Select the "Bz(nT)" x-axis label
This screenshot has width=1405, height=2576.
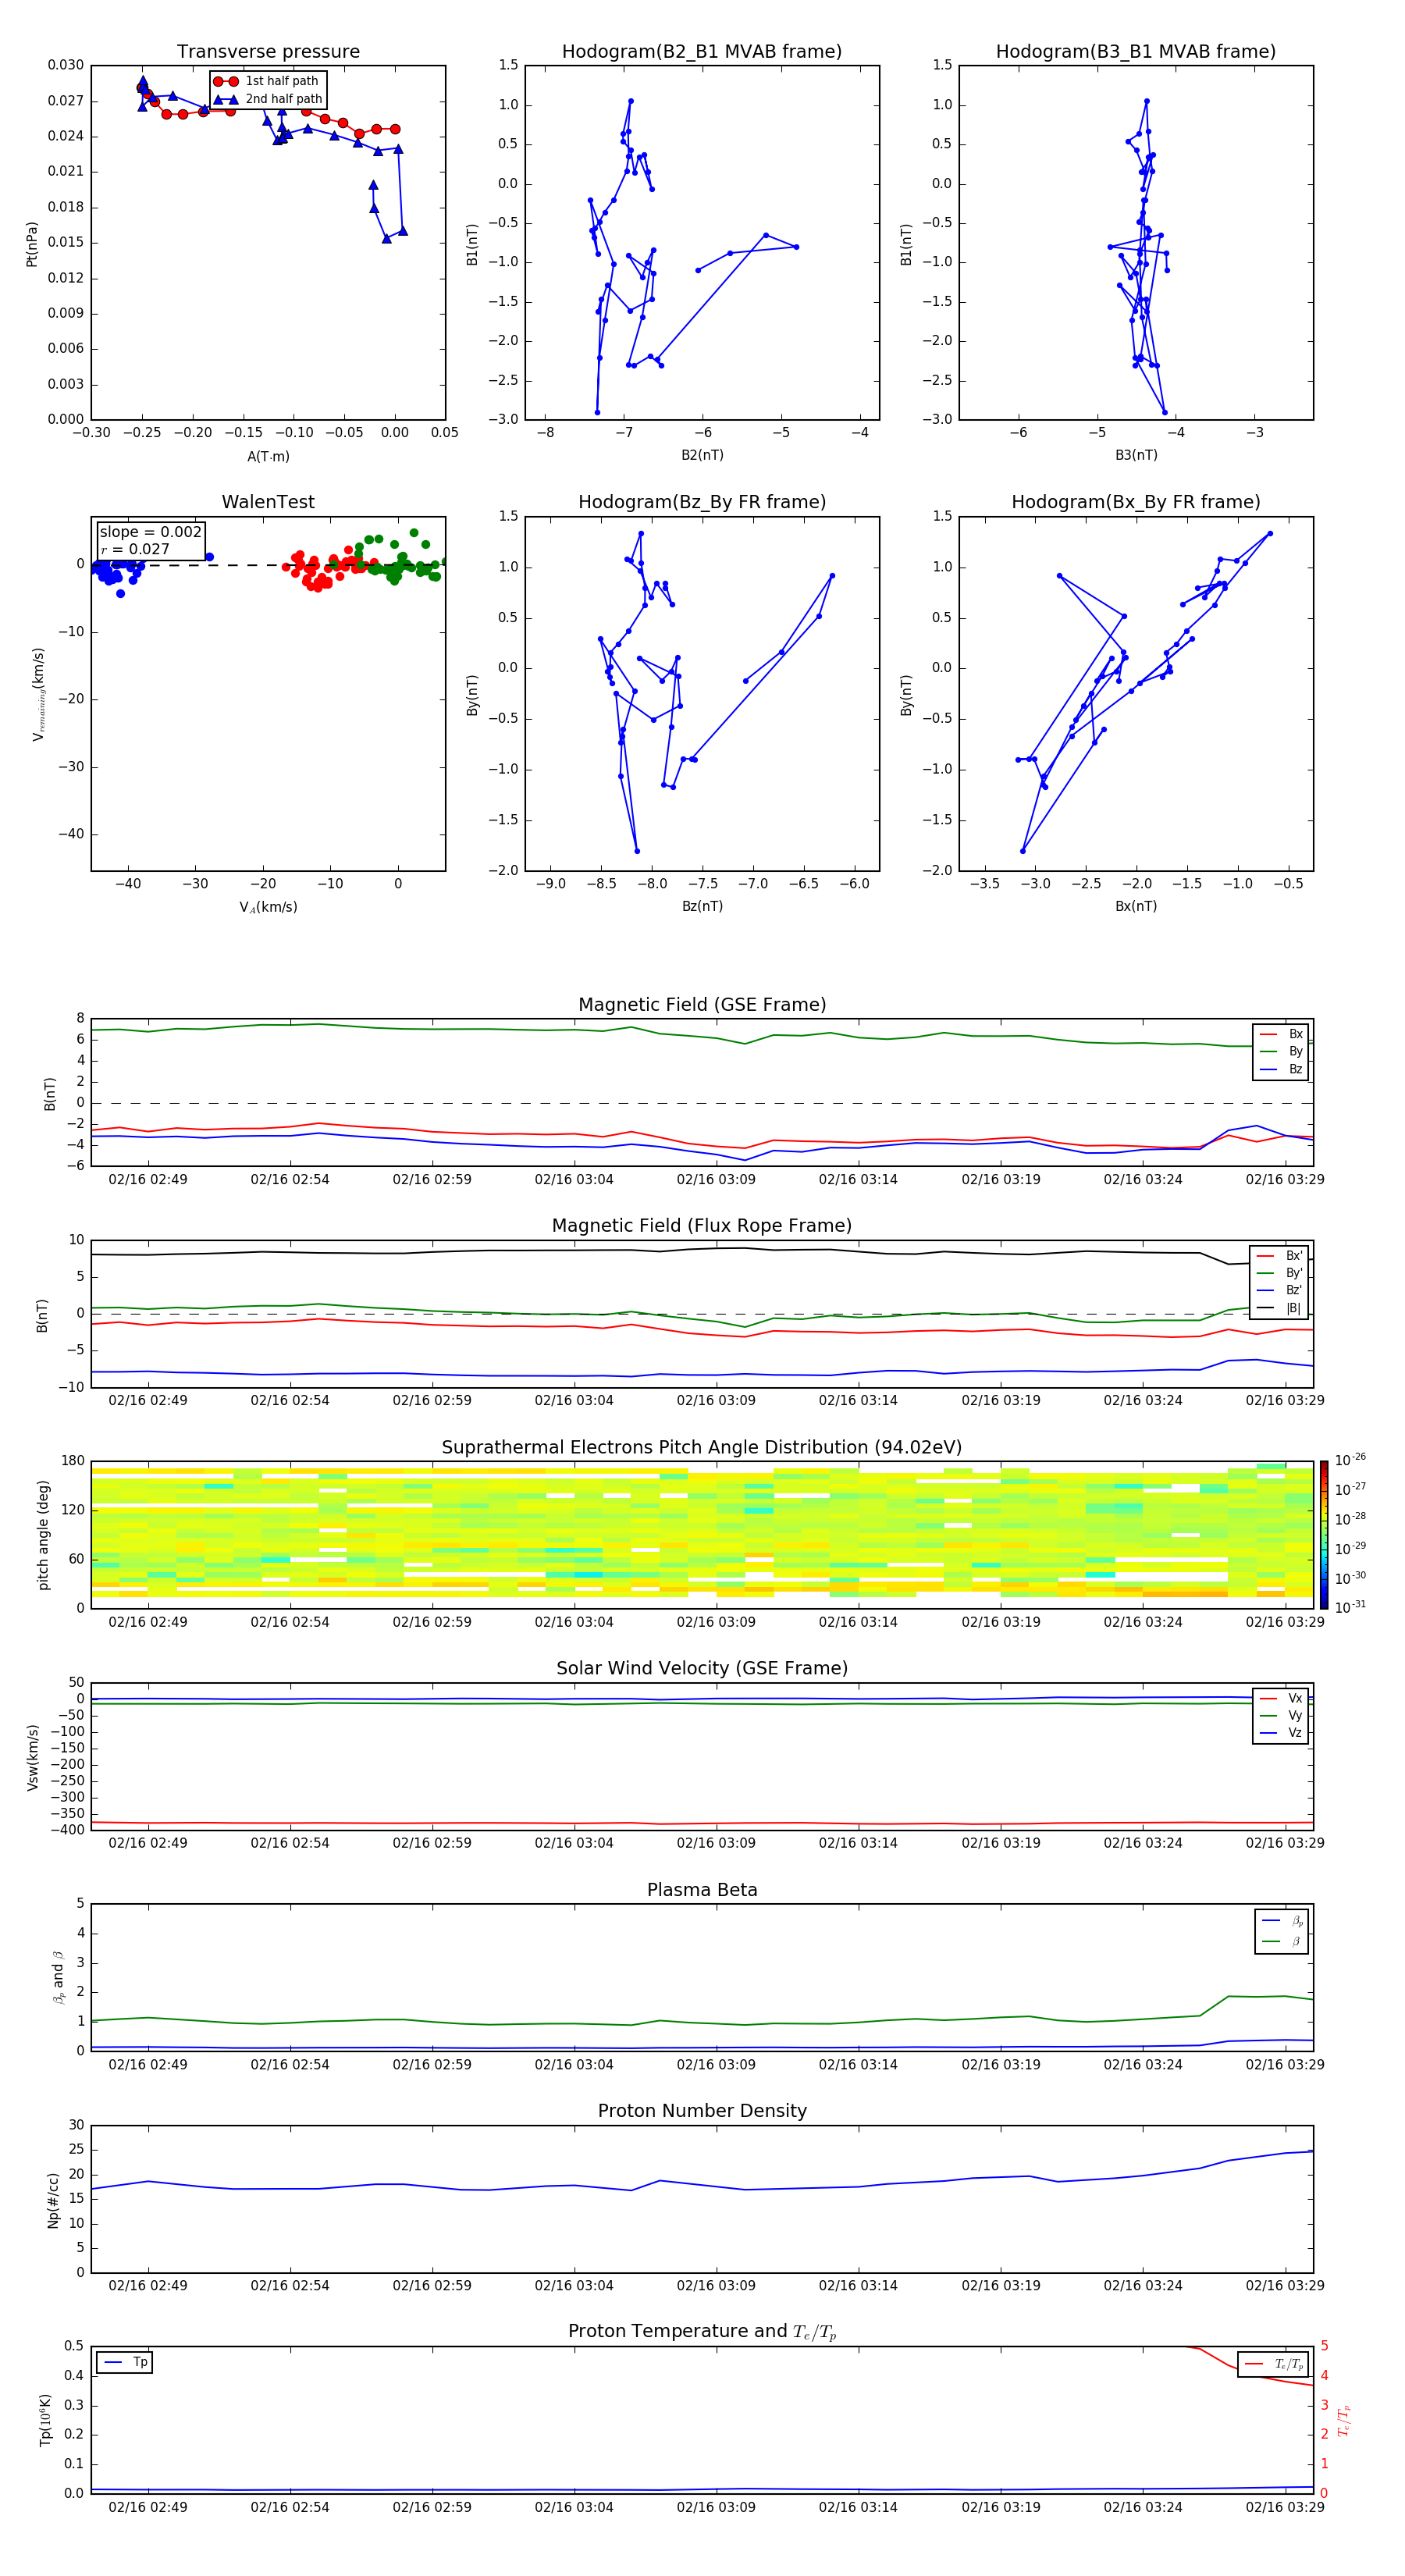click(x=702, y=906)
